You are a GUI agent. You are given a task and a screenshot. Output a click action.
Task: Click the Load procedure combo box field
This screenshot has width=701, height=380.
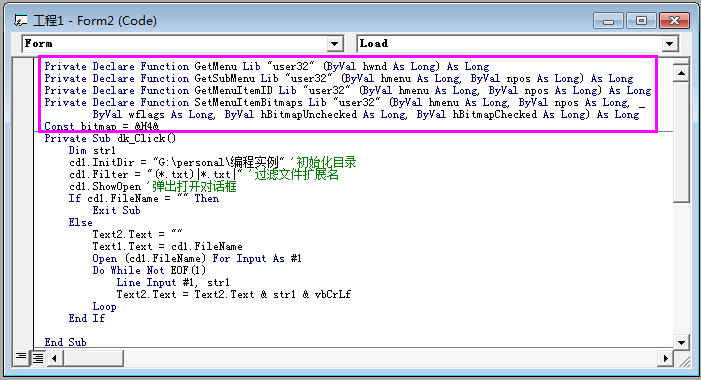(x=518, y=44)
